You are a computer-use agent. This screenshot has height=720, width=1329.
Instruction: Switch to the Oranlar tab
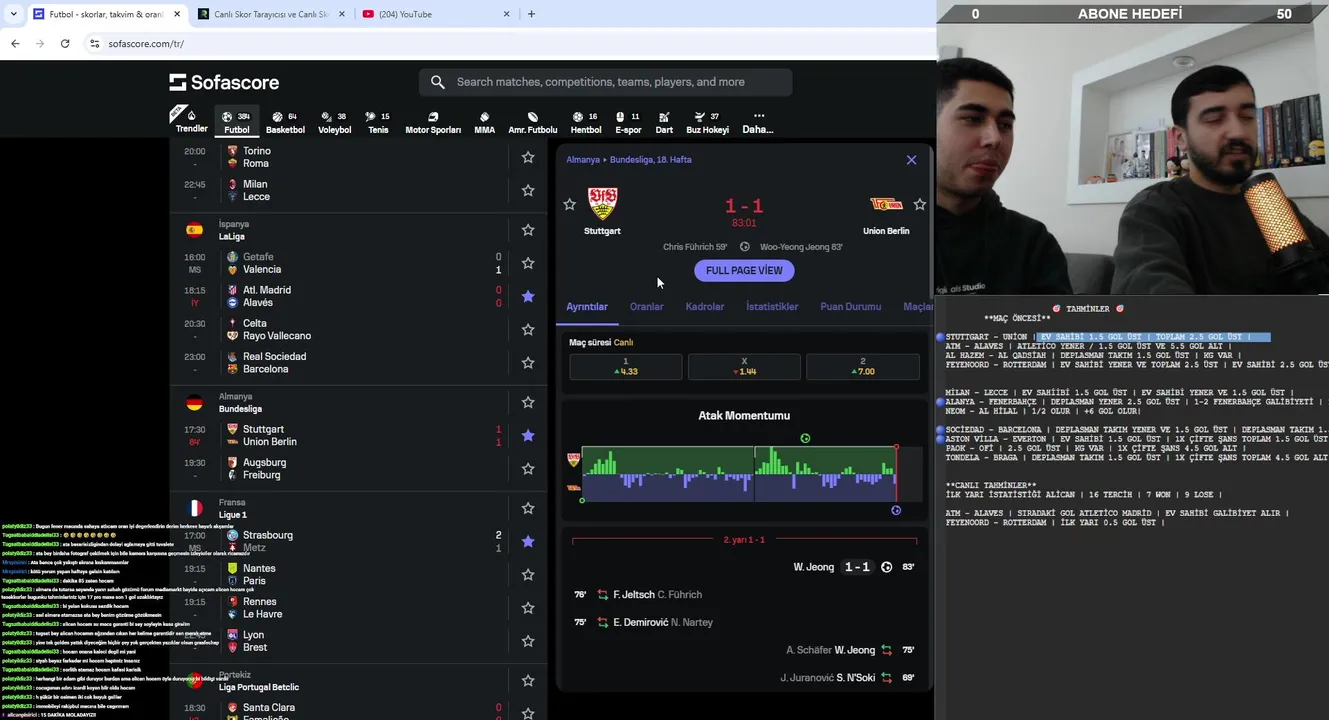point(646,307)
